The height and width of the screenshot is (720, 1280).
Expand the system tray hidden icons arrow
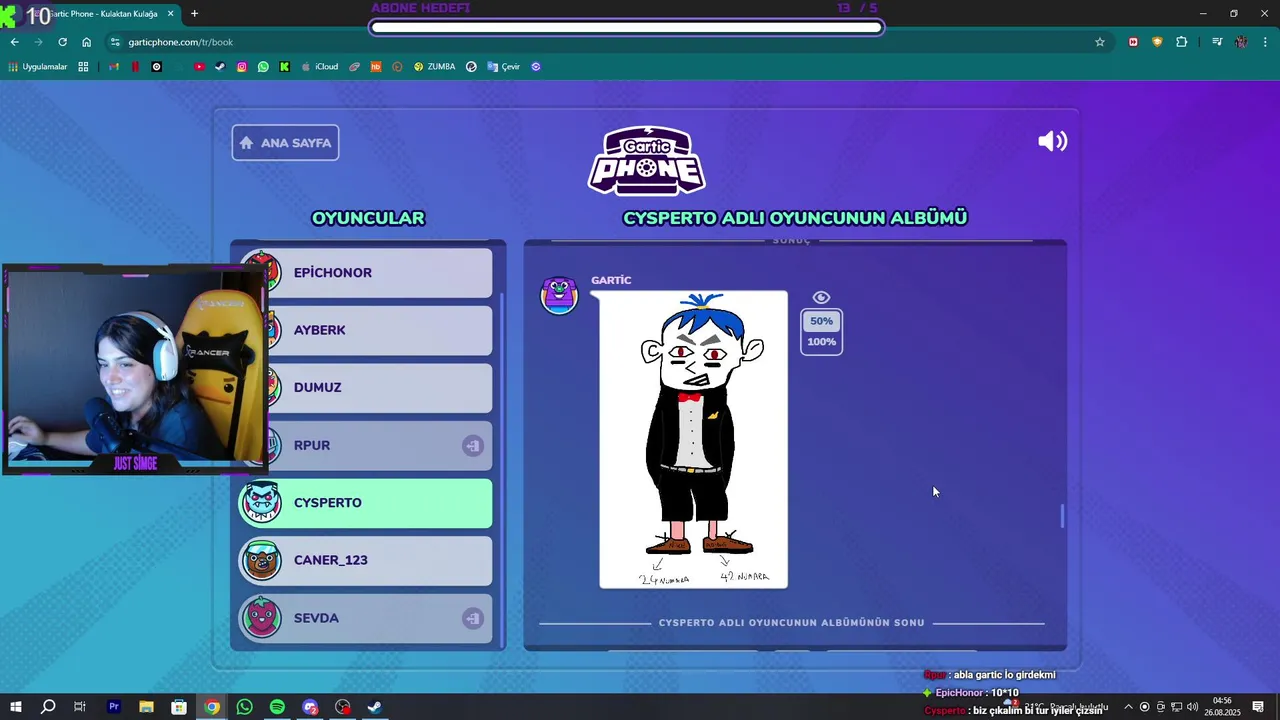pyautogui.click(x=1128, y=707)
